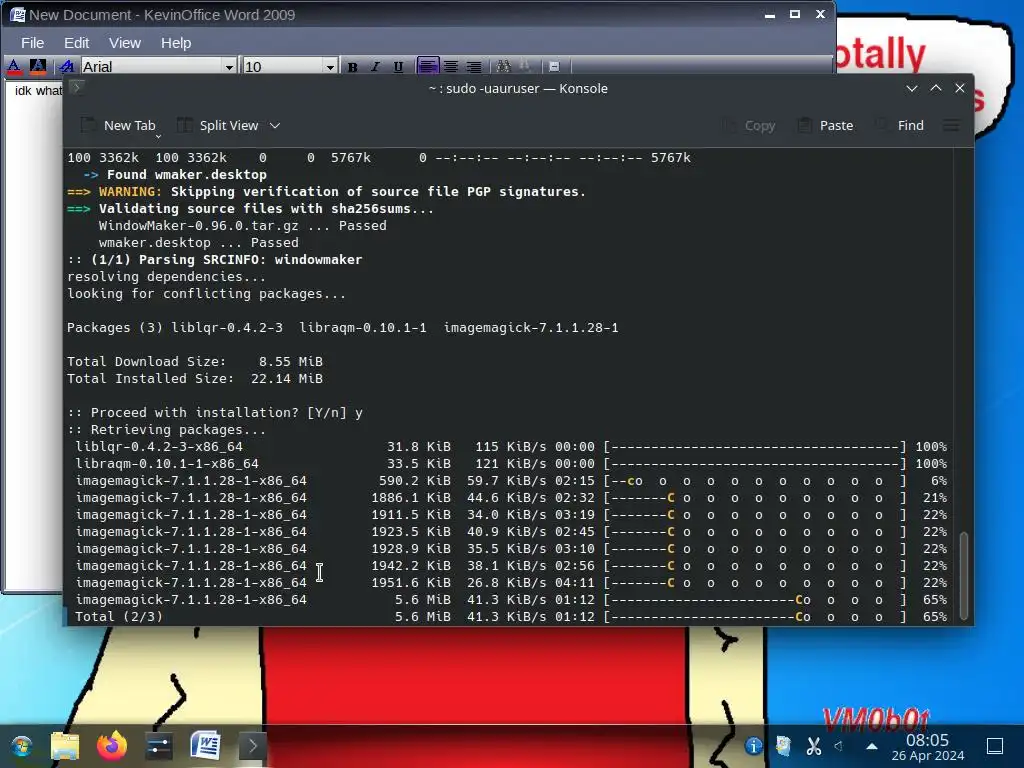Click the Word document icon in title bar
1024x768 pixels.
click(x=17, y=14)
